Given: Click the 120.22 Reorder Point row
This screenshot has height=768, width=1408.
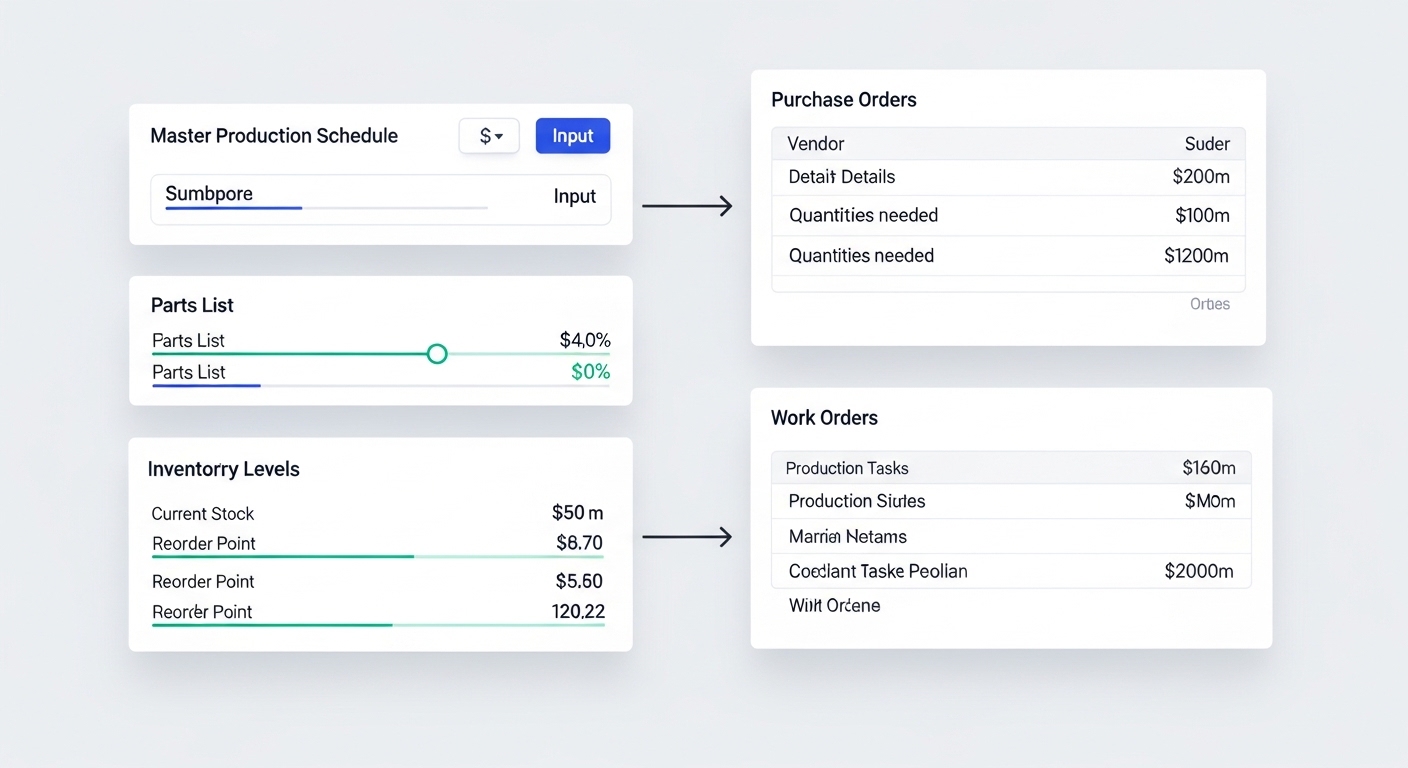Looking at the screenshot, I should click(377, 612).
